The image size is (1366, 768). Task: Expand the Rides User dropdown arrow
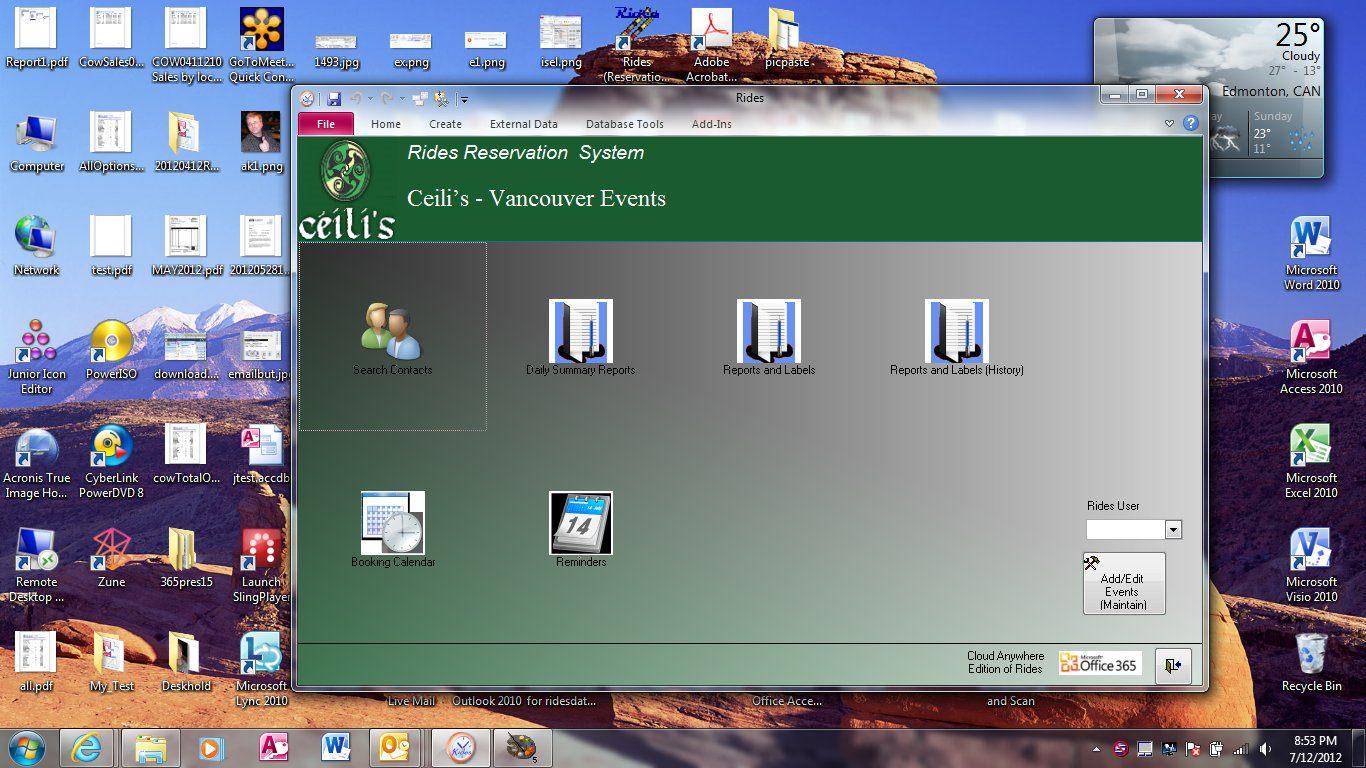1173,530
